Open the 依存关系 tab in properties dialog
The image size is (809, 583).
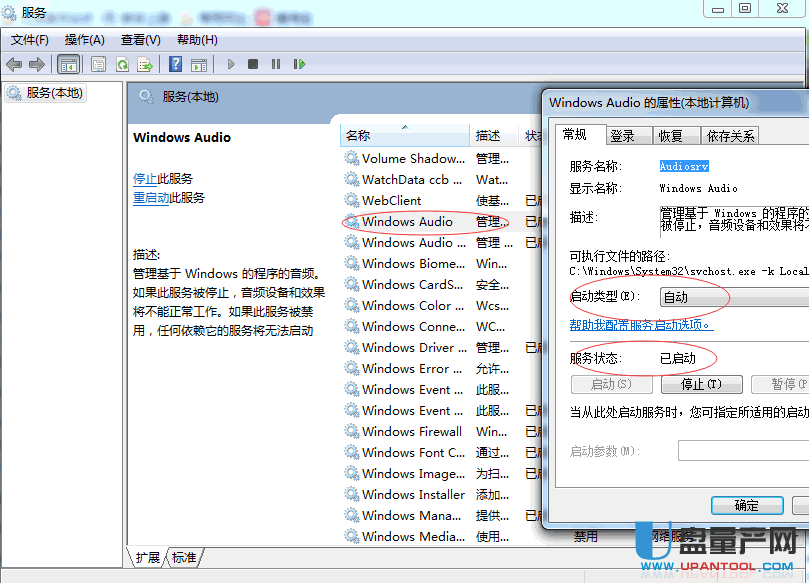(x=730, y=136)
